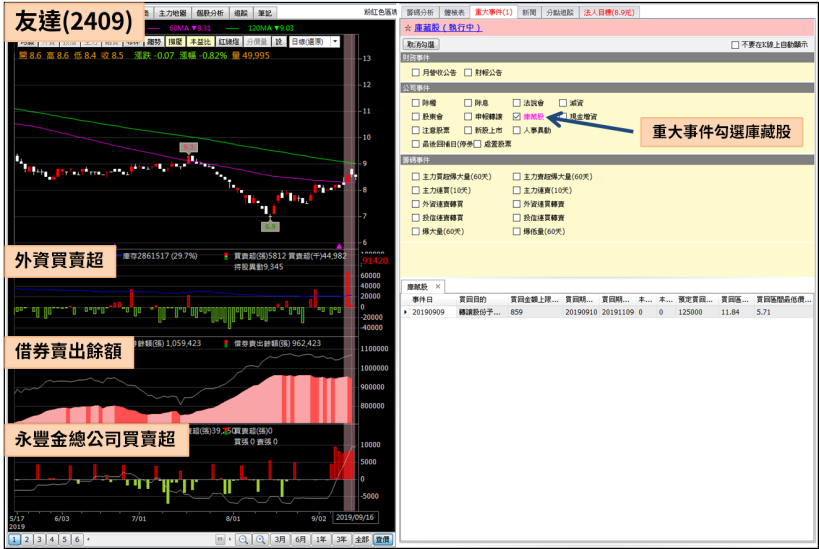Click the 取消勾選 button

(421, 45)
